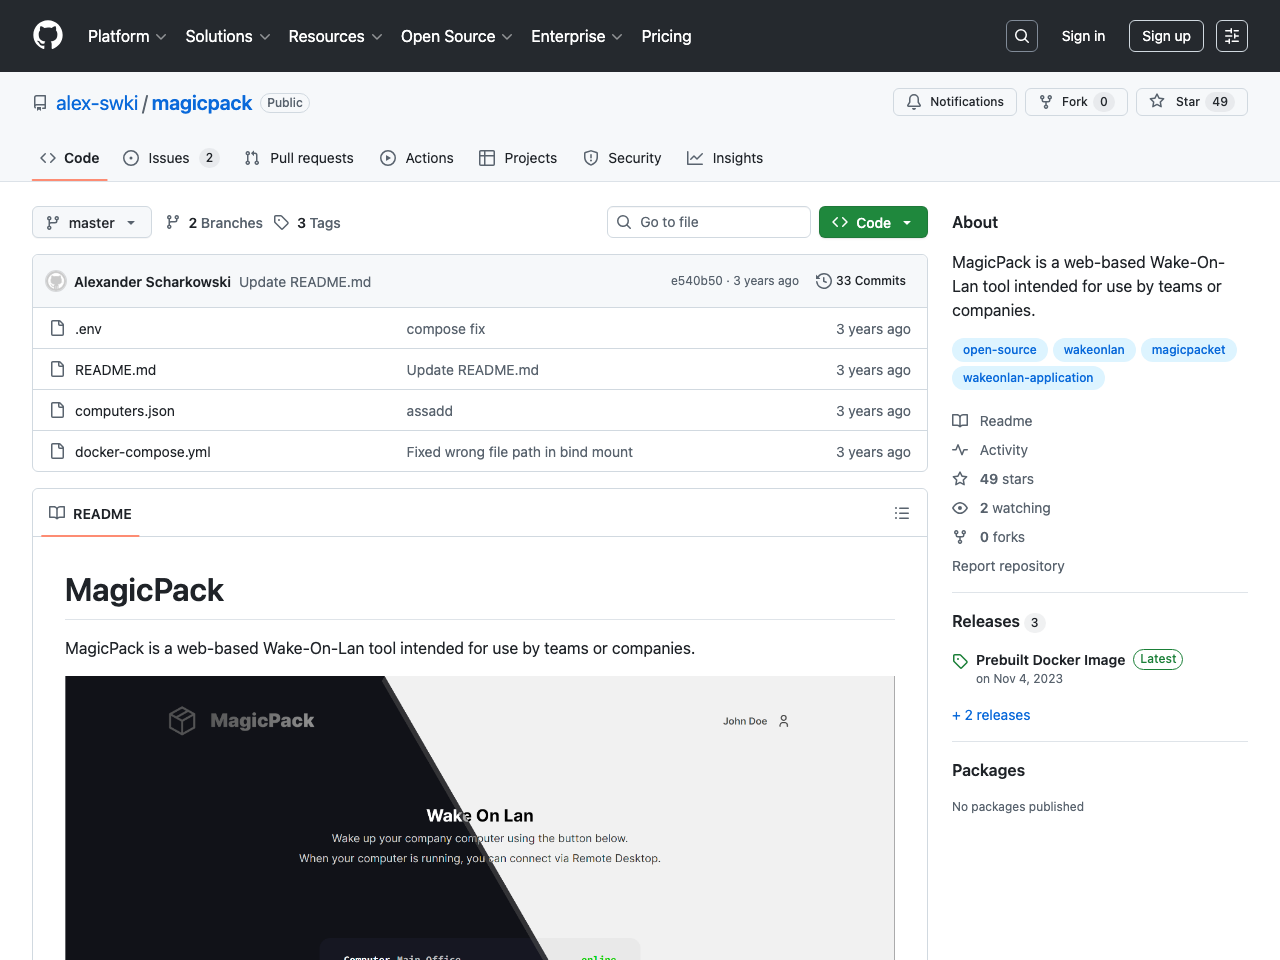Expand the Platform menu in the header

pyautogui.click(x=127, y=36)
